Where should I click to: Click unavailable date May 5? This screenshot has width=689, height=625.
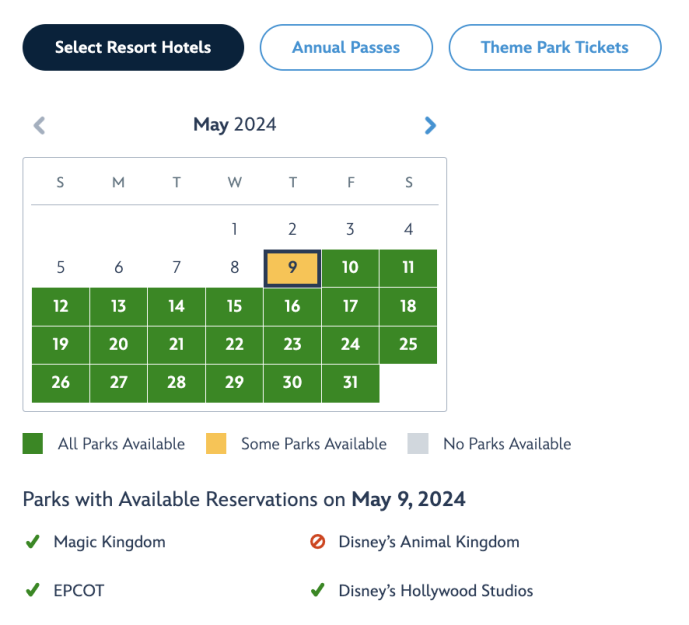click(x=61, y=268)
